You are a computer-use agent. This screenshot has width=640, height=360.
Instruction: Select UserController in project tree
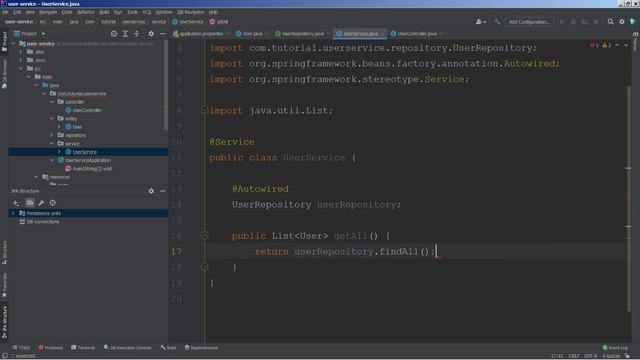coord(83,110)
